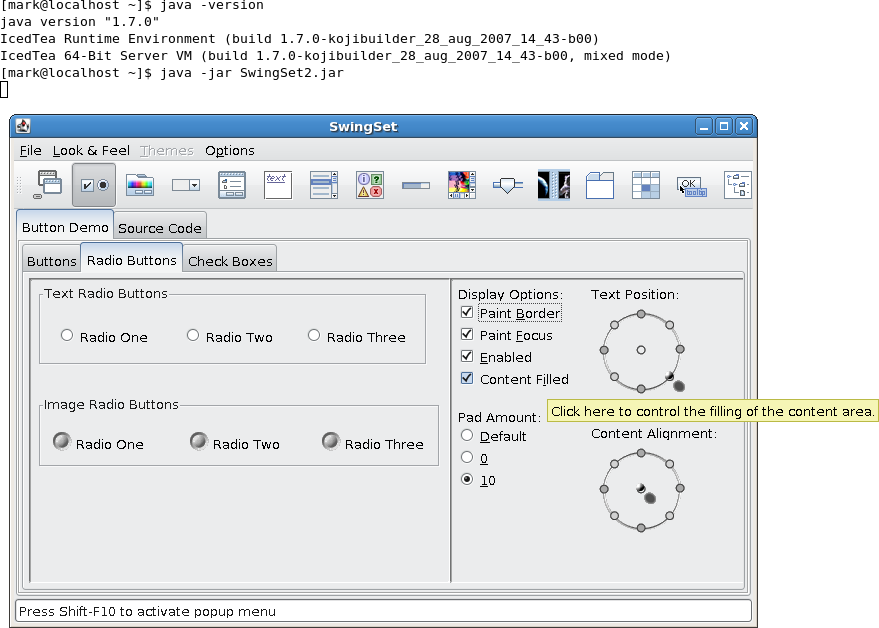This screenshot has height=628, width=879.
Task: Click the status bar message field
Action: tap(383, 611)
